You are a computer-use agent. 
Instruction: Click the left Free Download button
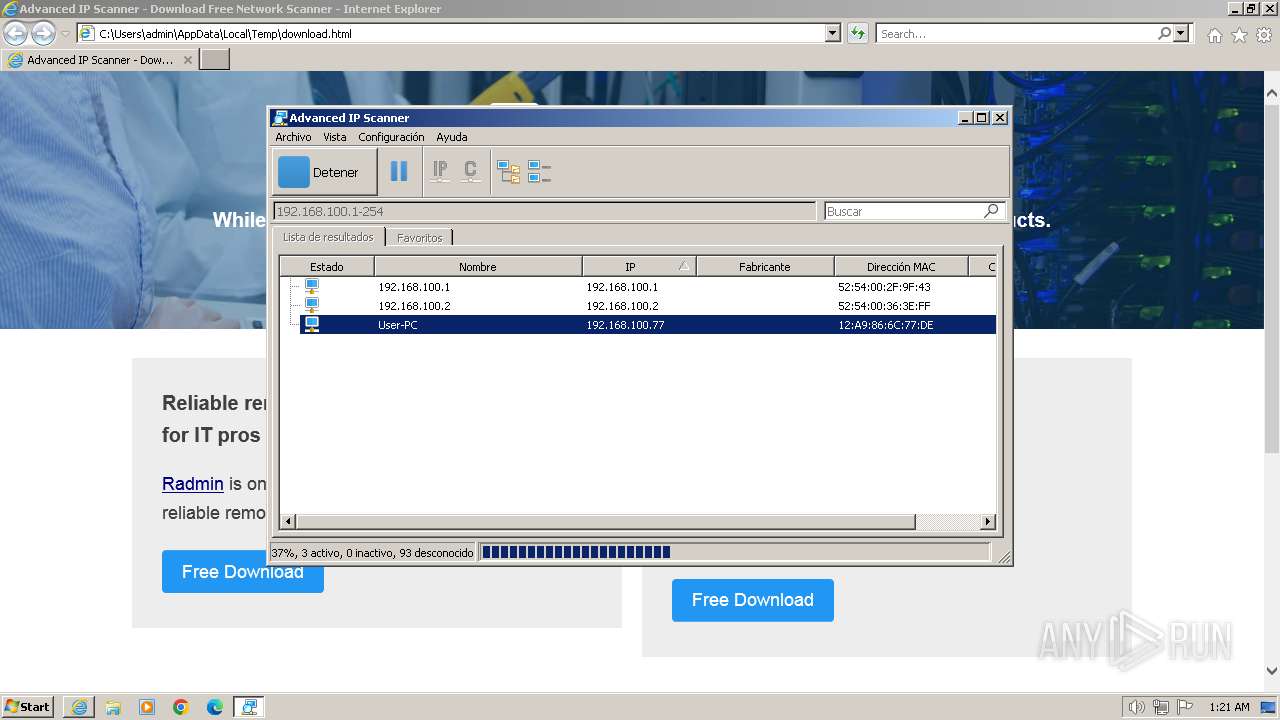coord(243,572)
